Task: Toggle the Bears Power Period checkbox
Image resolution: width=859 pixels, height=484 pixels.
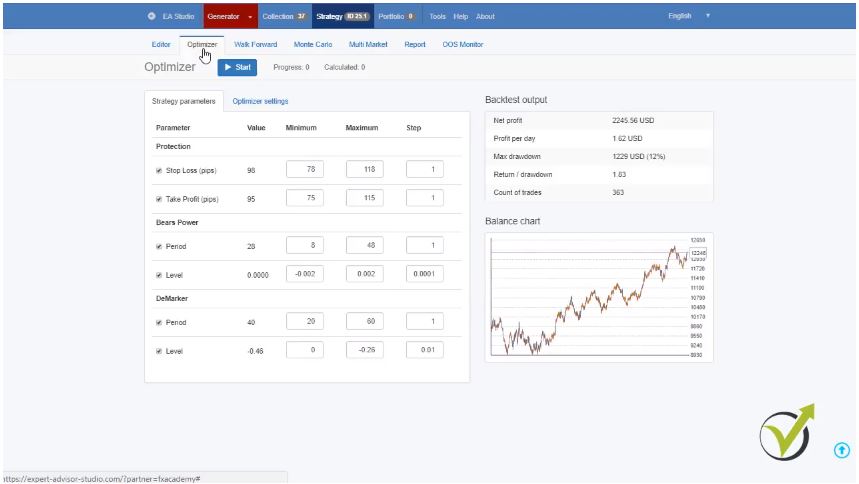Action: [159, 247]
